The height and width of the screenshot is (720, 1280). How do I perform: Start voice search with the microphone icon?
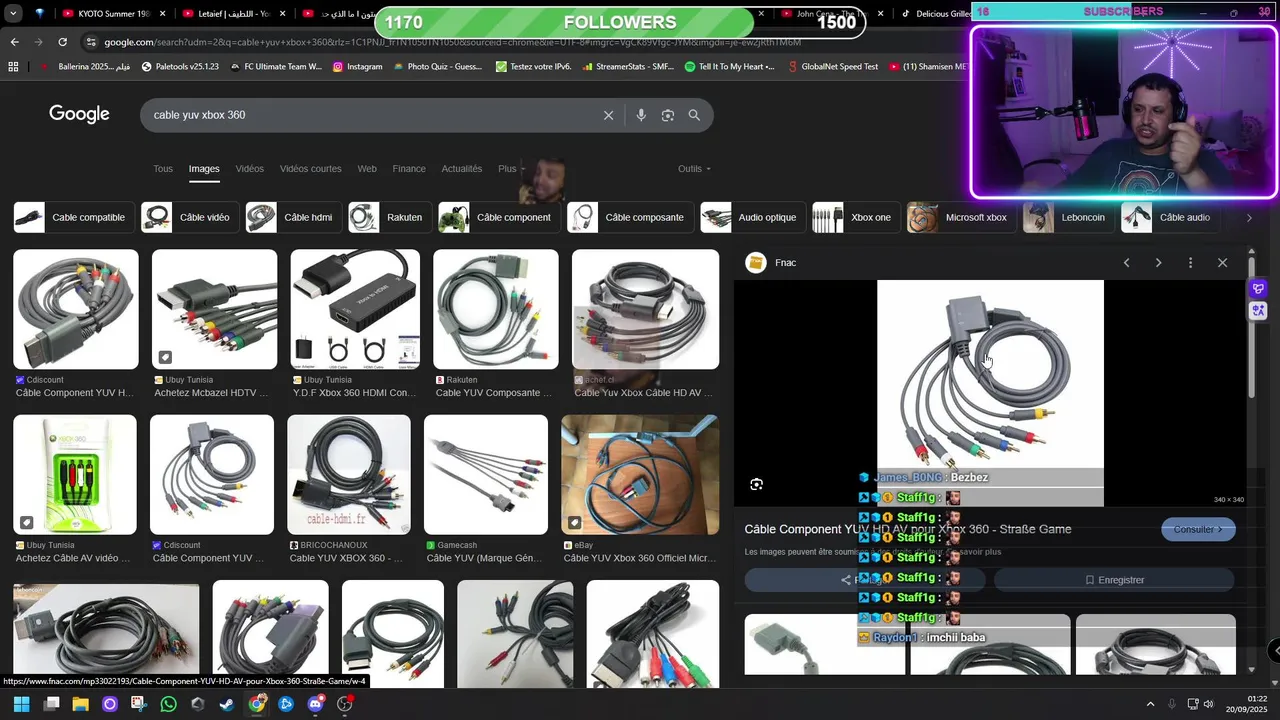pos(641,115)
